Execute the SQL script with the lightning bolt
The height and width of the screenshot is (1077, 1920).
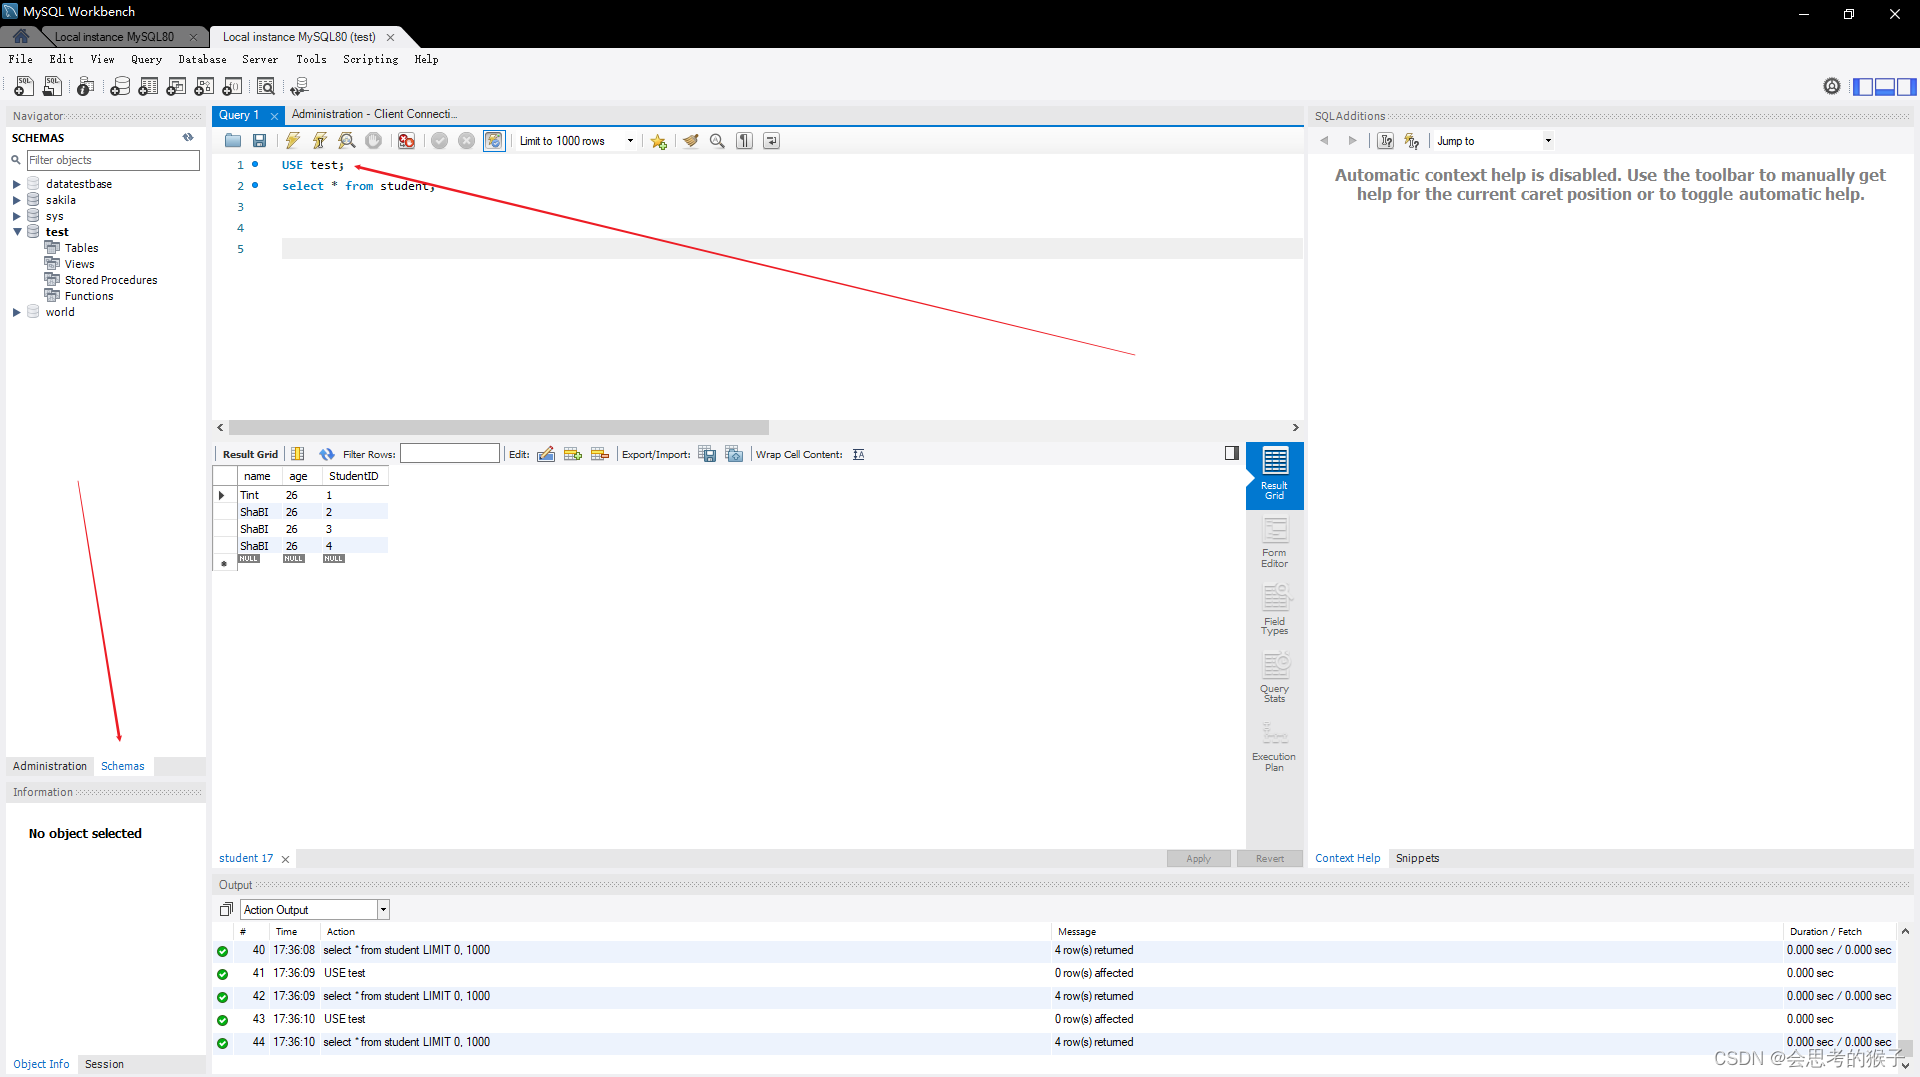coord(293,141)
